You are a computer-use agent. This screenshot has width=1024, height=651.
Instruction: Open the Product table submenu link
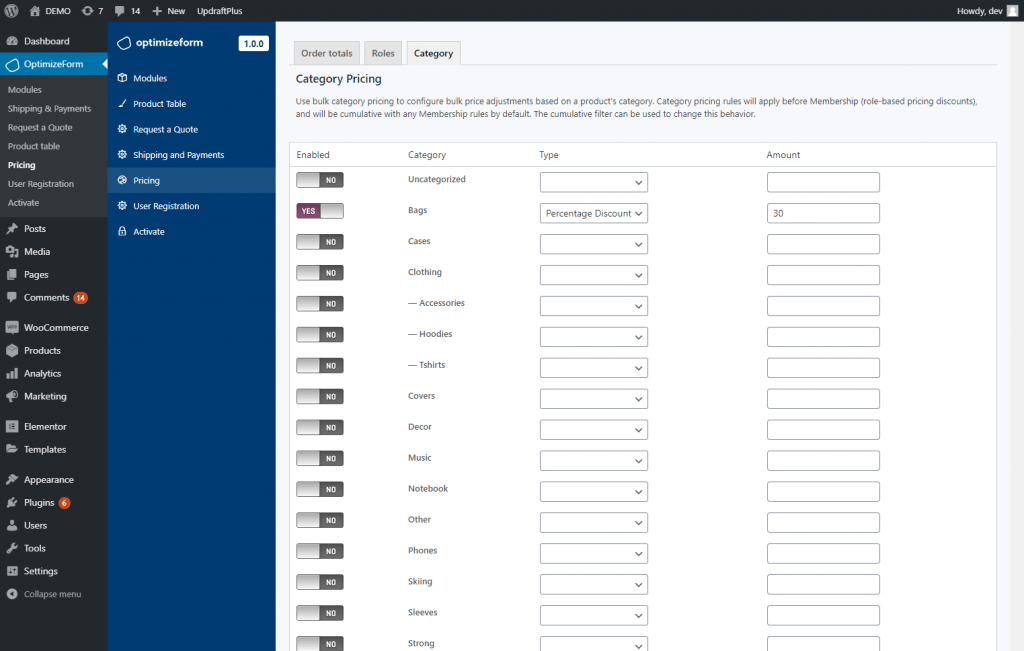[x=34, y=146]
